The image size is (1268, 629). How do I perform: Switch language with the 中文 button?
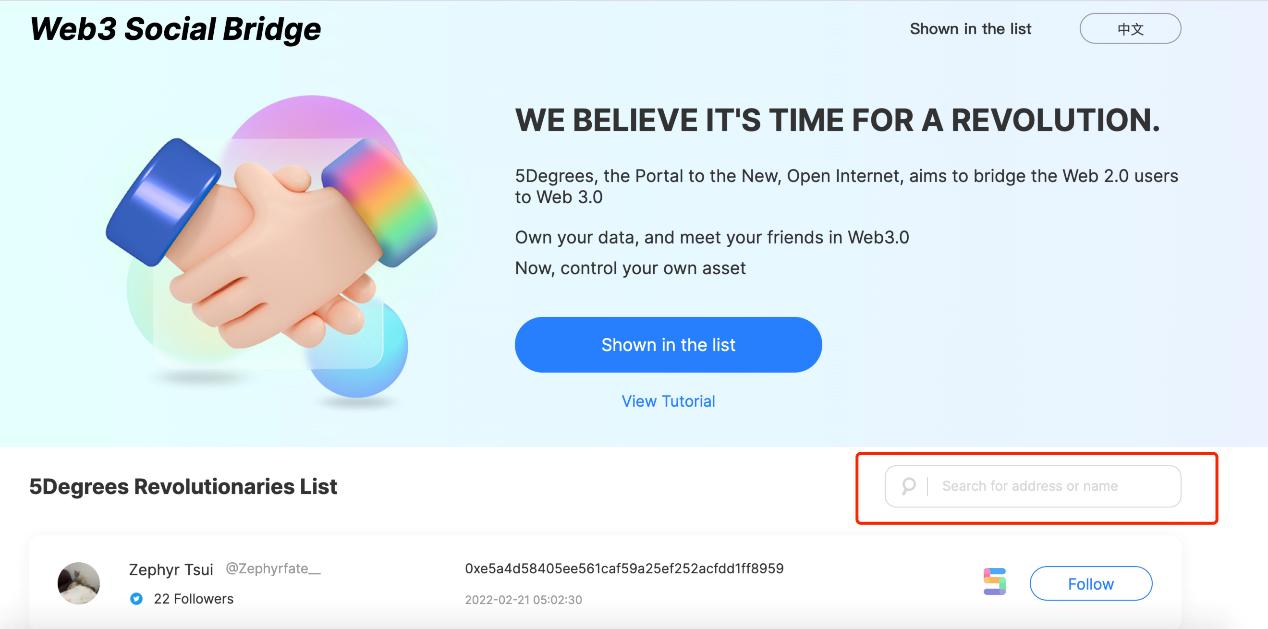1130,29
